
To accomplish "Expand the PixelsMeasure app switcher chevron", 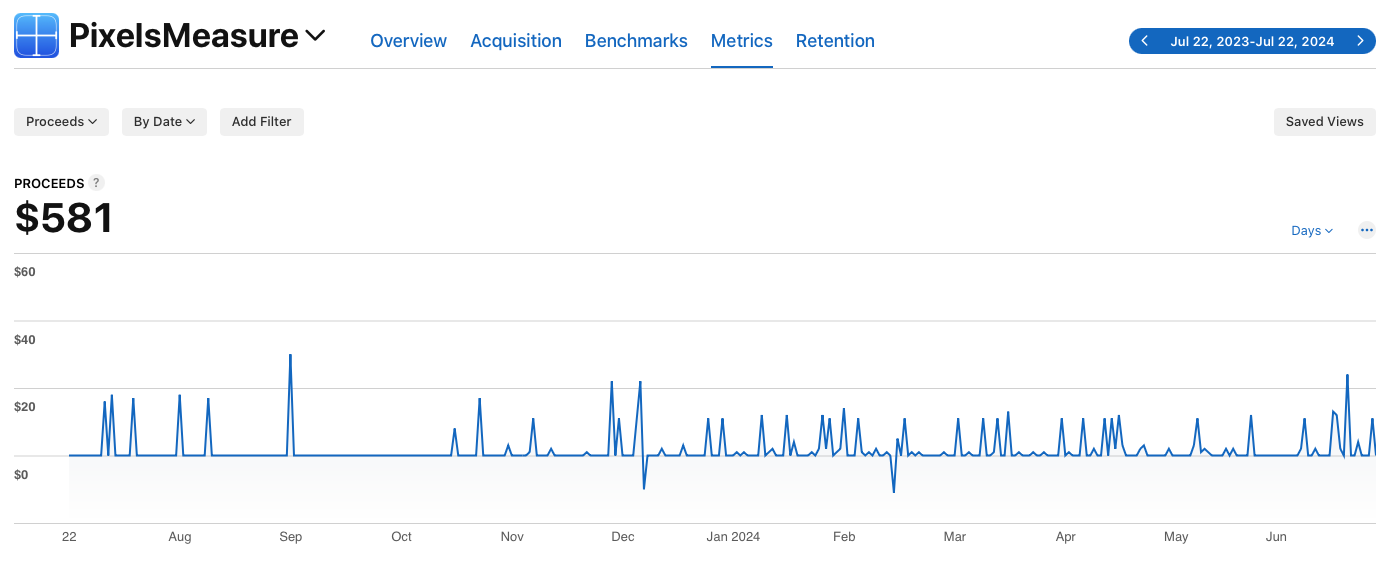I will (x=315, y=36).
